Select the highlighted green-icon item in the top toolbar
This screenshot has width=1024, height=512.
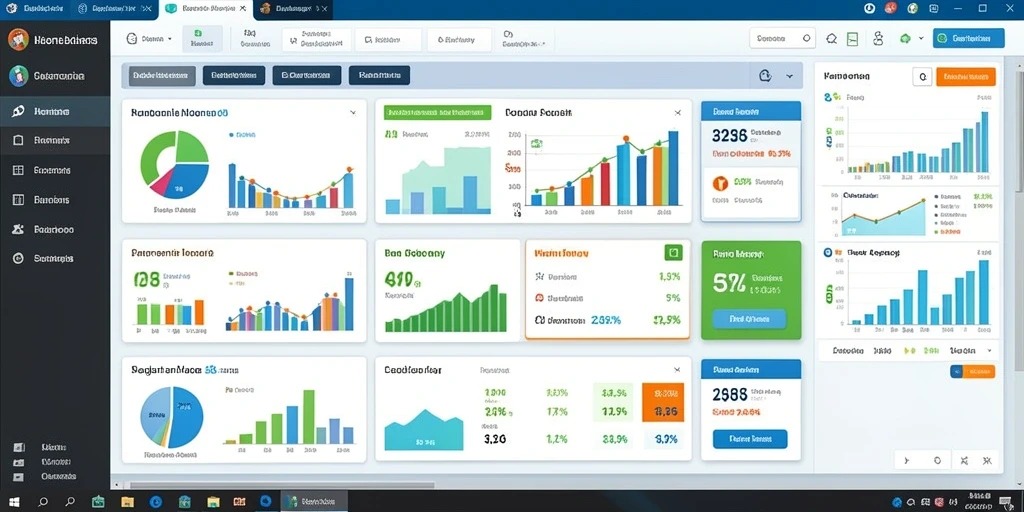pyautogui.click(x=202, y=39)
